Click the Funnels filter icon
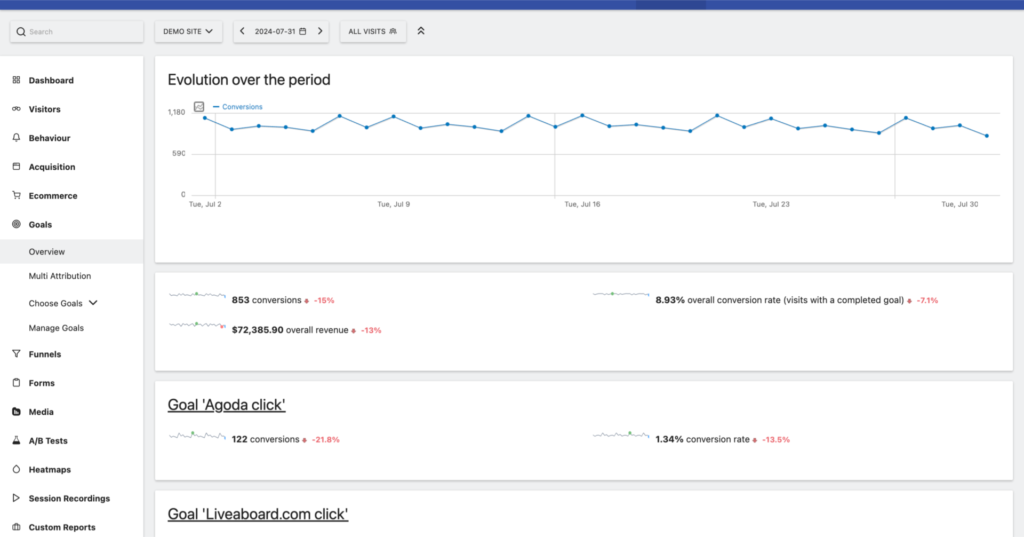The width and height of the screenshot is (1024, 537). click(16, 354)
